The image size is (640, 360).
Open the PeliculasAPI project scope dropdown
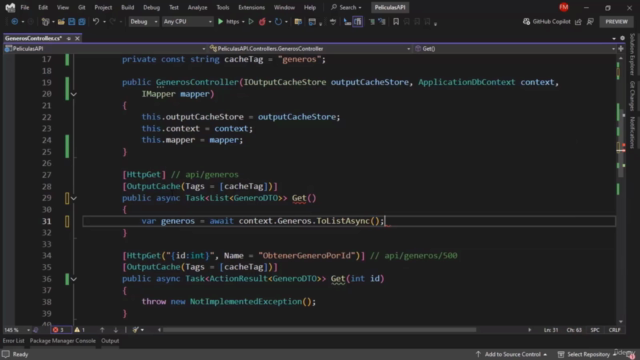(x=105, y=49)
